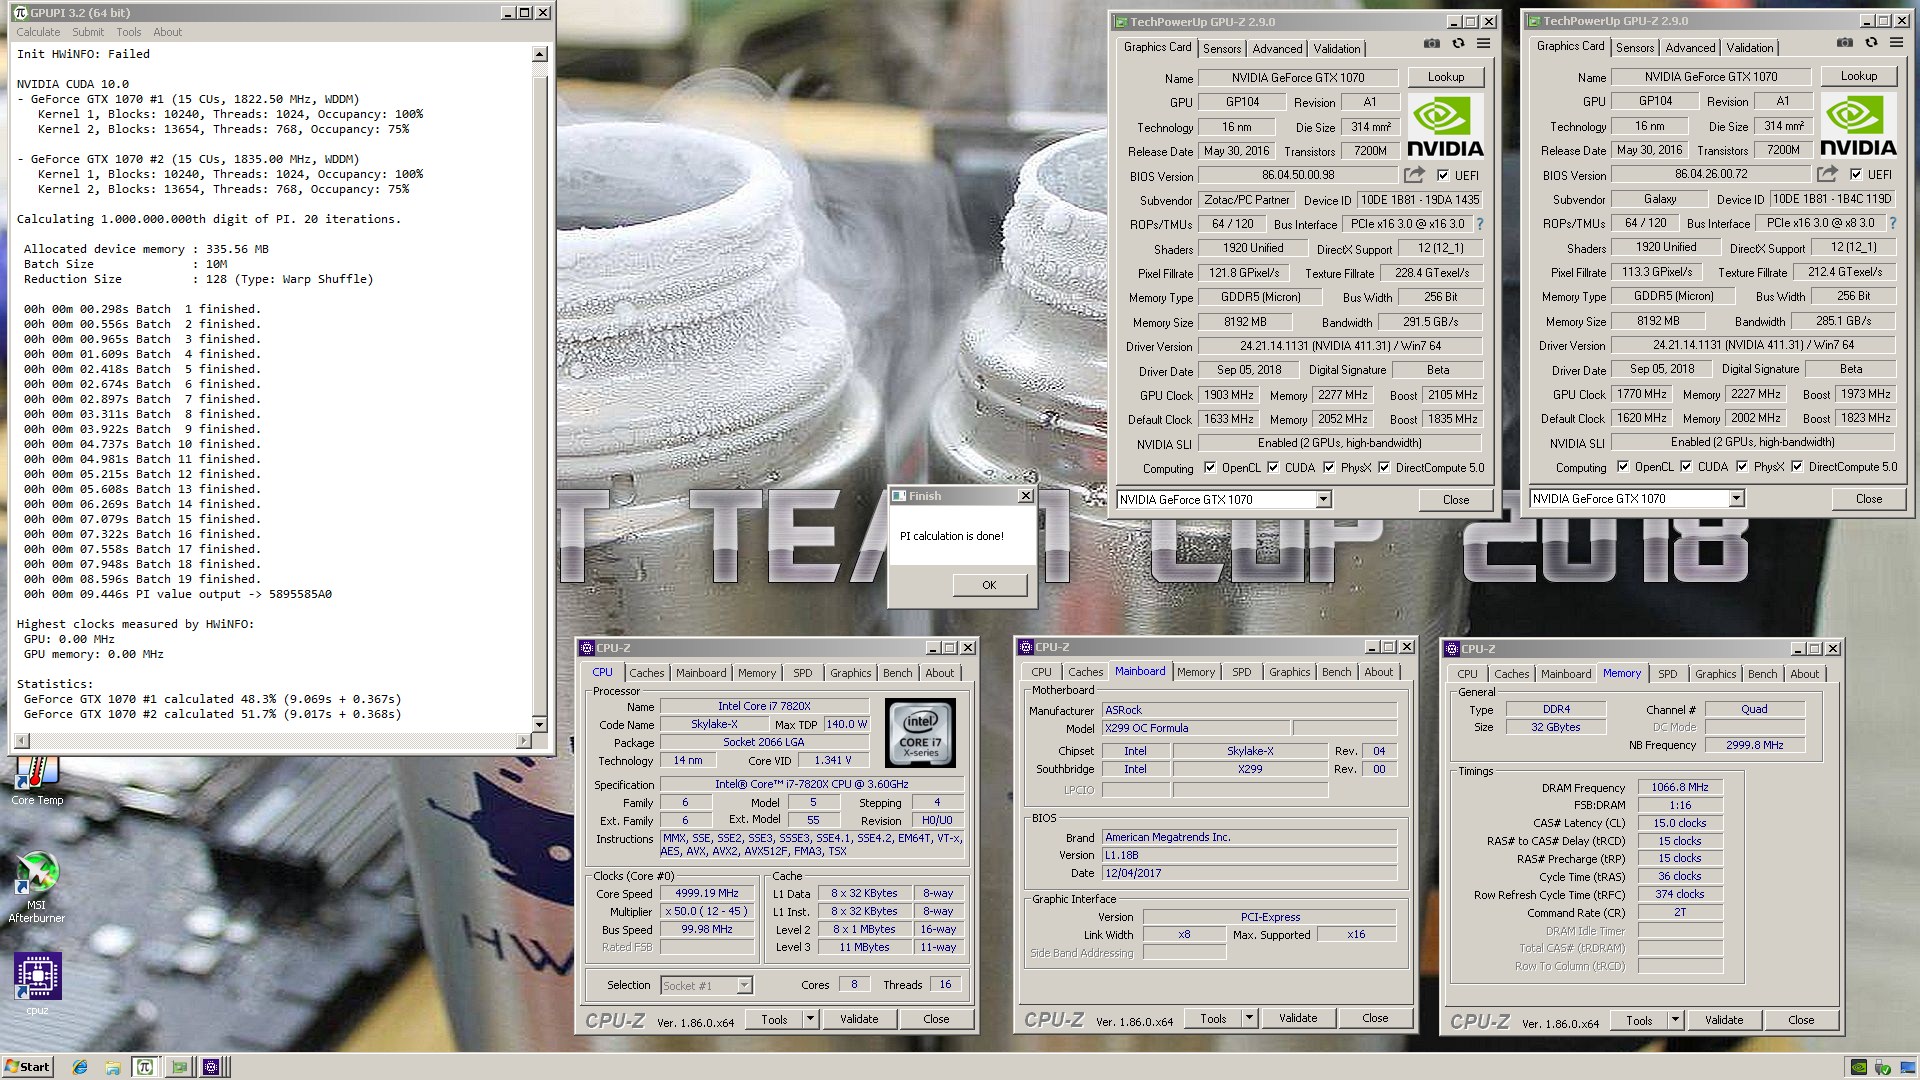This screenshot has height=1080, width=1920.
Task: Toggle PhysX checkbox in Zotac GPU-Z window
Action: (1329, 467)
